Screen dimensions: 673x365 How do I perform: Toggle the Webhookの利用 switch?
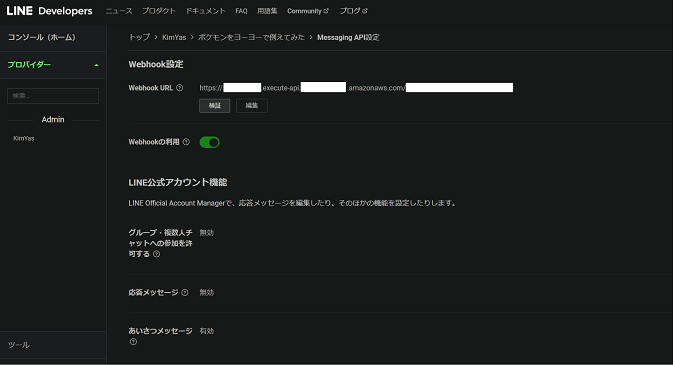[209, 142]
